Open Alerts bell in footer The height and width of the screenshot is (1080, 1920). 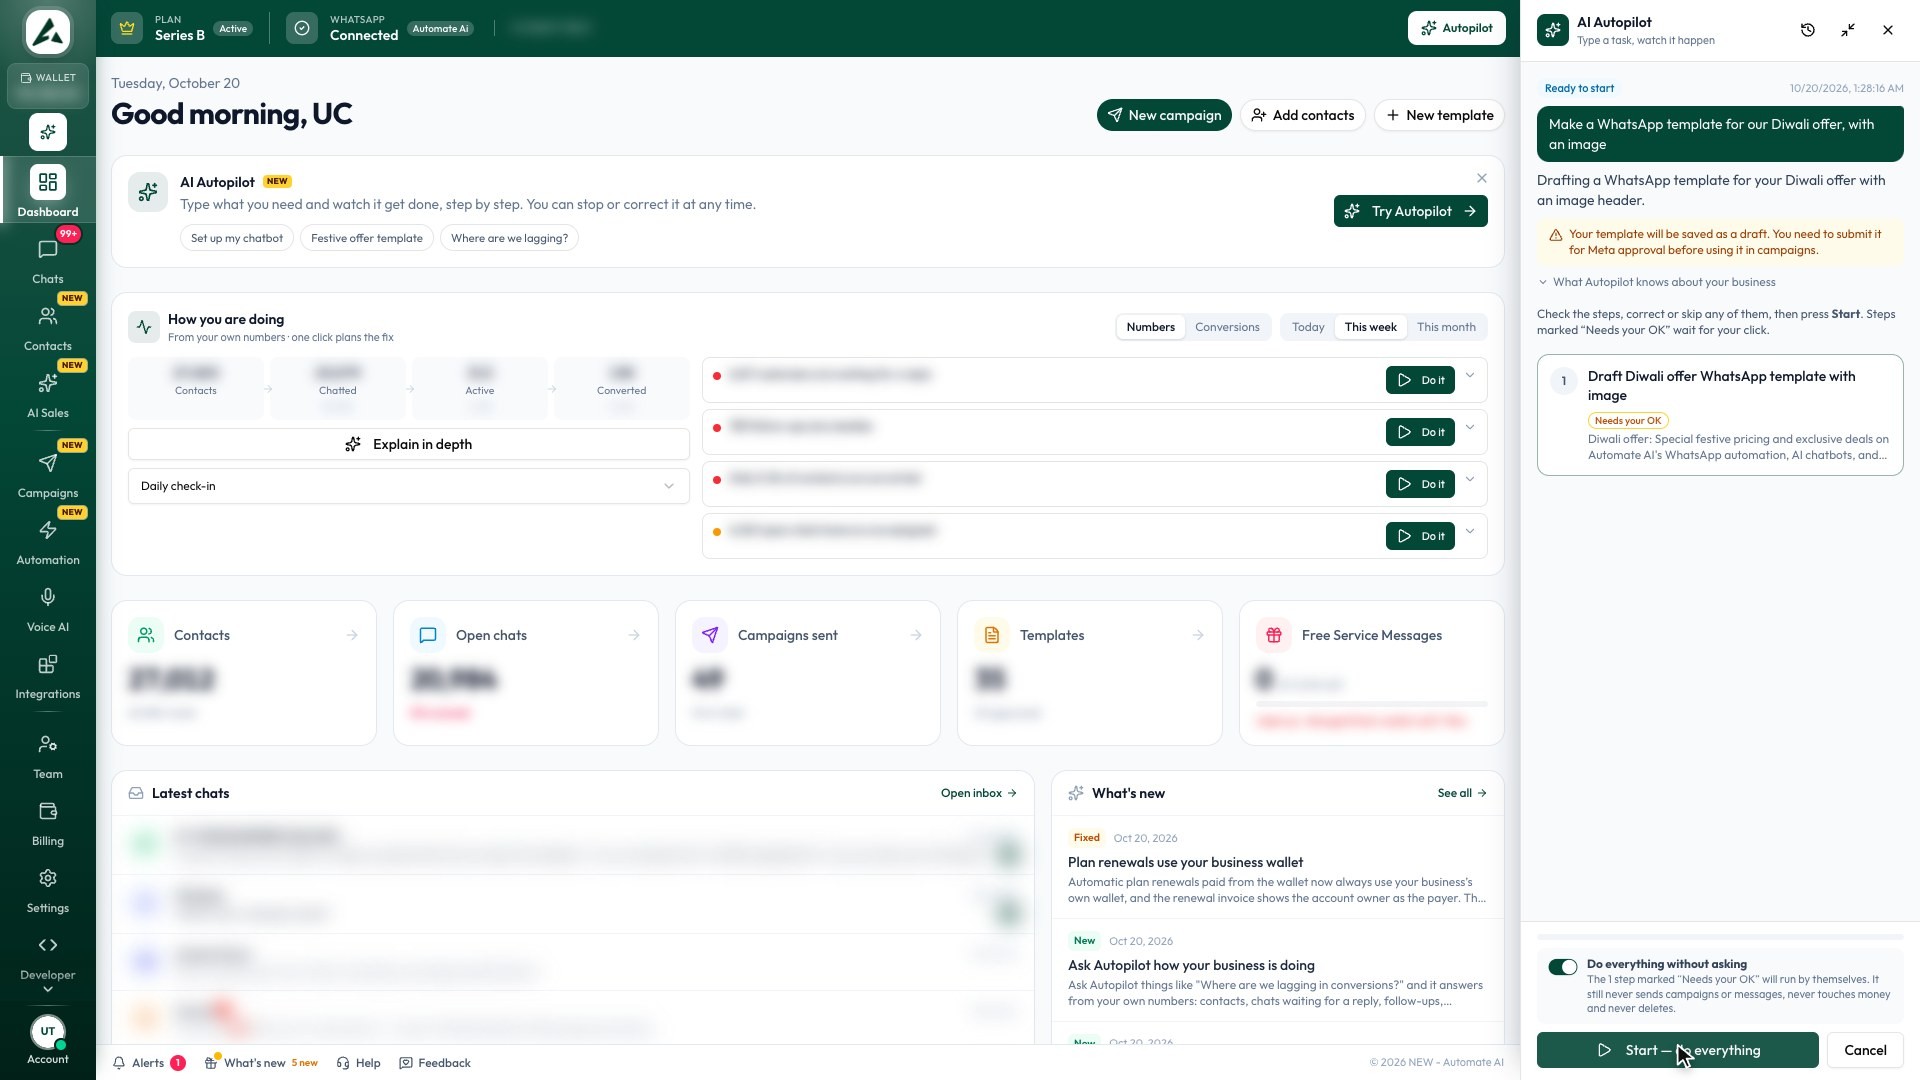pyautogui.click(x=148, y=1063)
